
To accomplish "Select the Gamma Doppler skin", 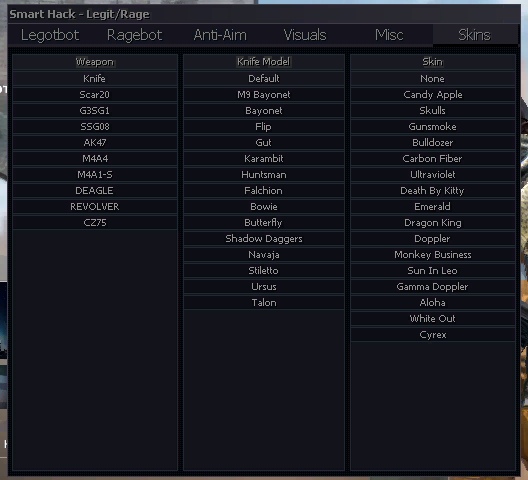I will tap(433, 287).
